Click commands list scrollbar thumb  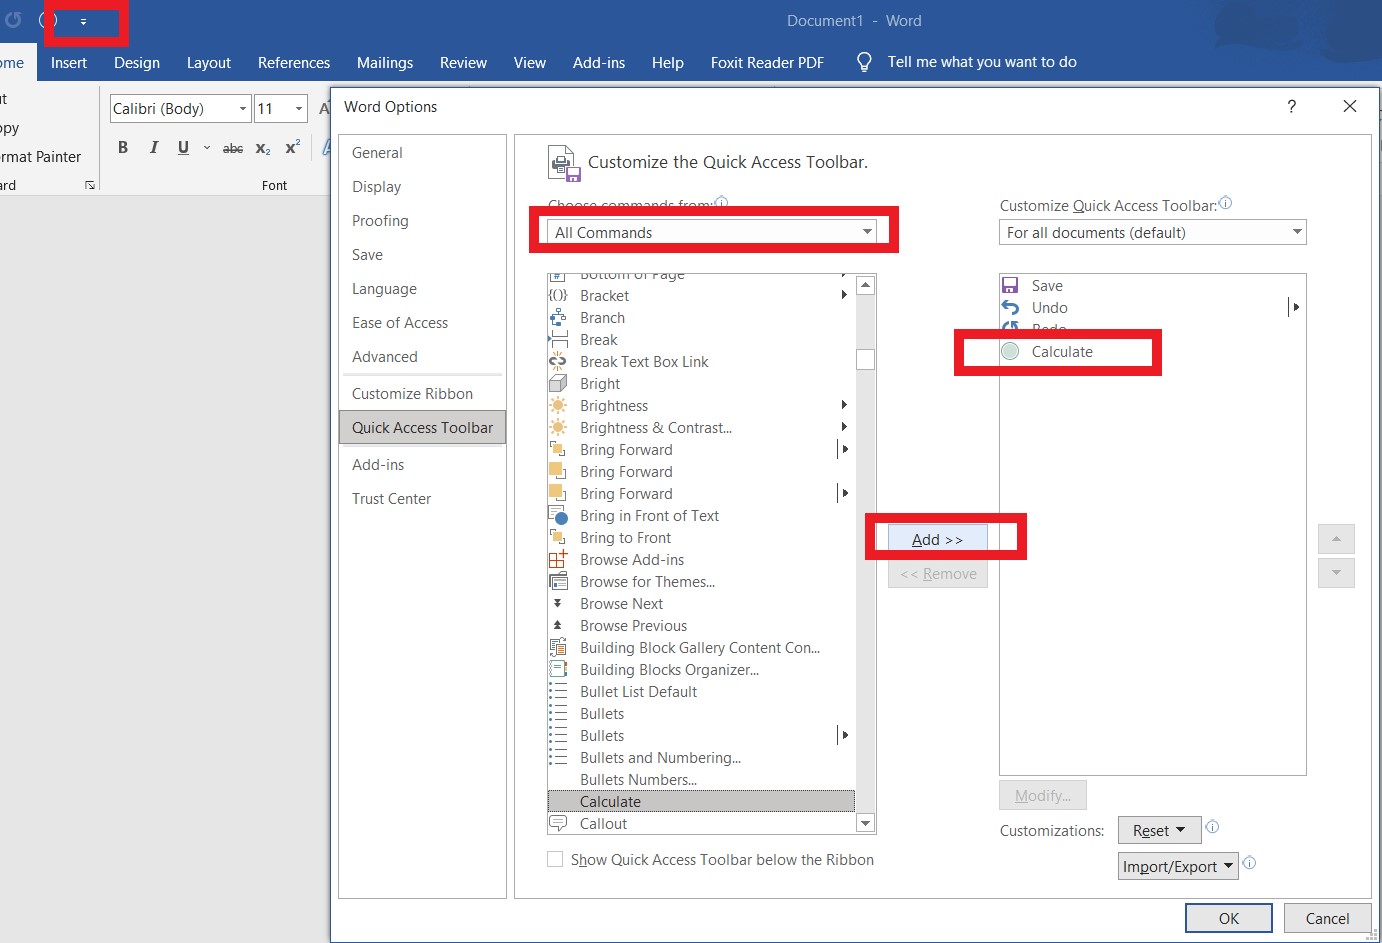pyautogui.click(x=865, y=359)
